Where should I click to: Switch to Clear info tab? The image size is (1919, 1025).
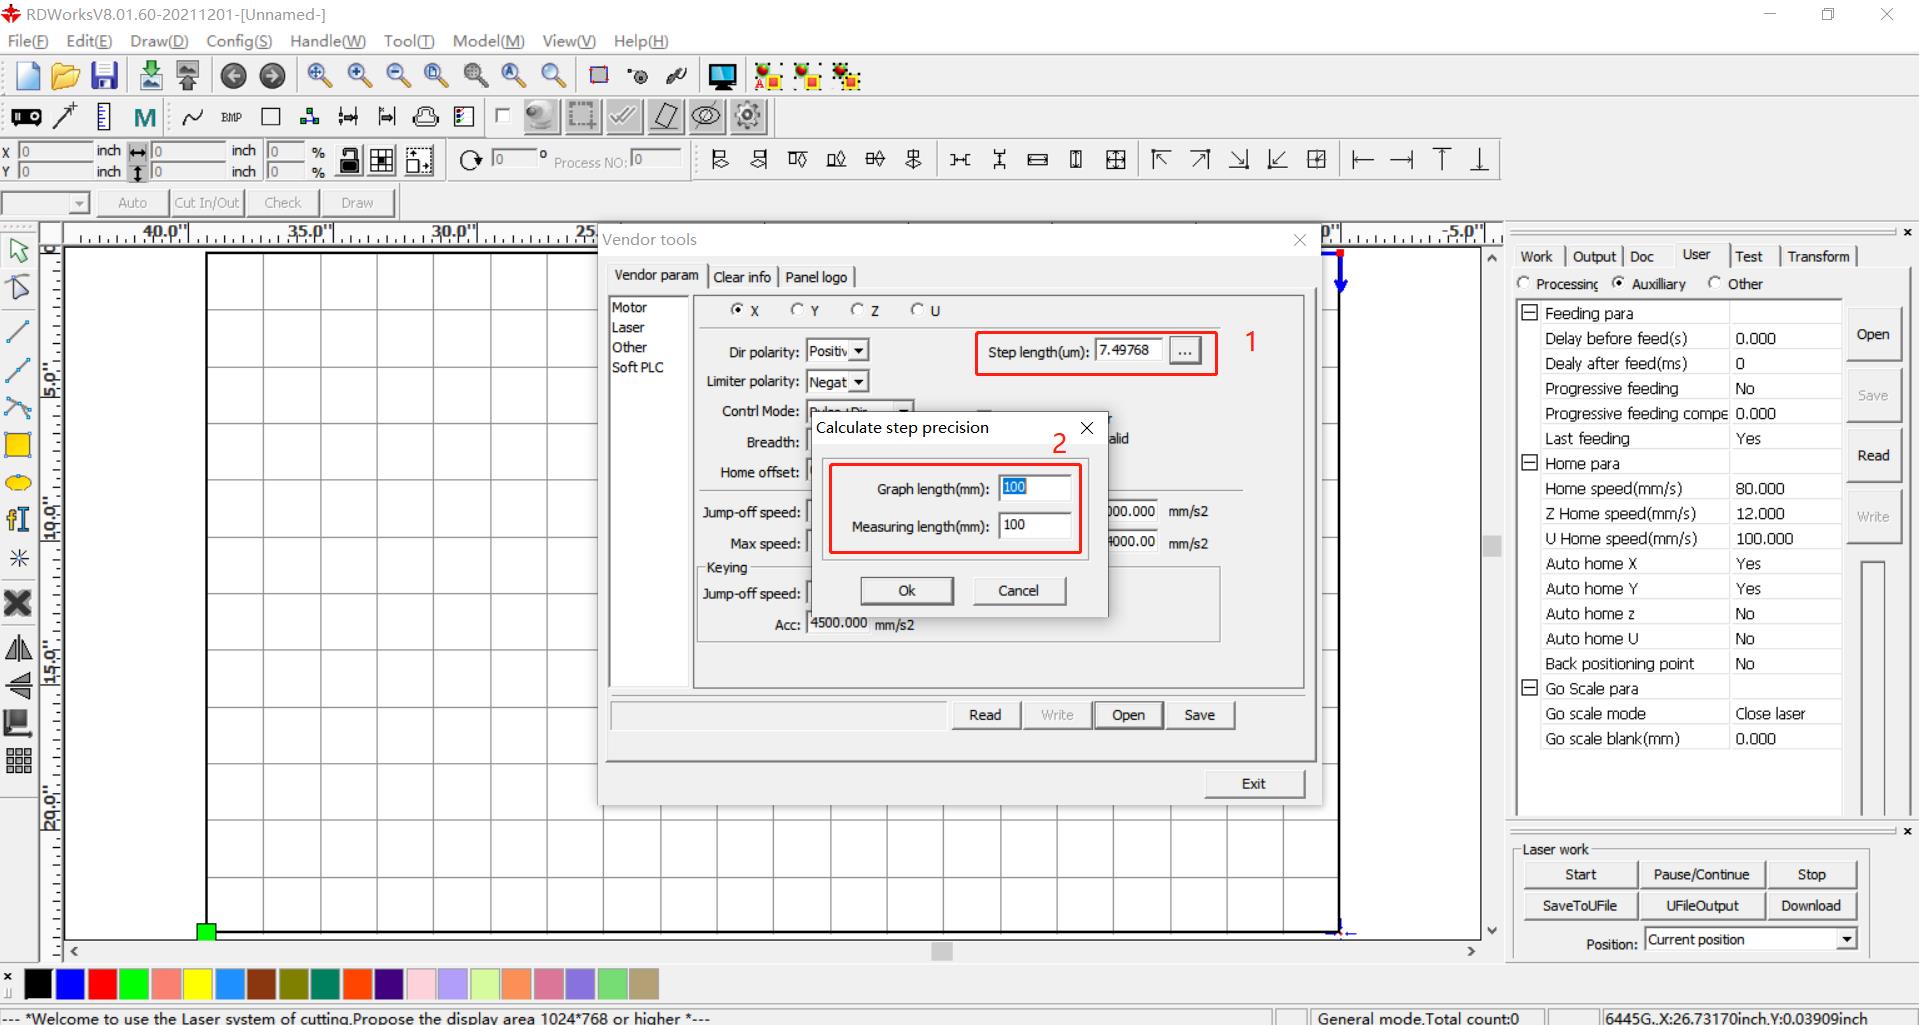click(742, 277)
